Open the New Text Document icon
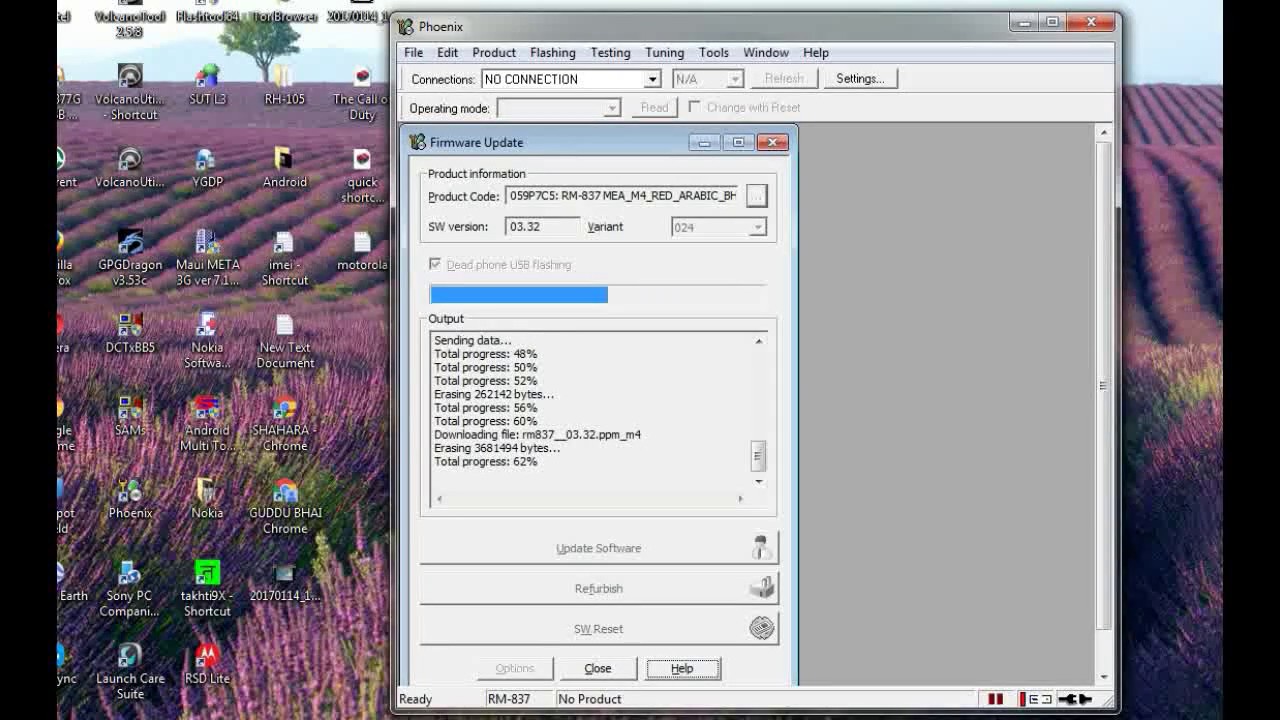1280x720 pixels. point(284,341)
